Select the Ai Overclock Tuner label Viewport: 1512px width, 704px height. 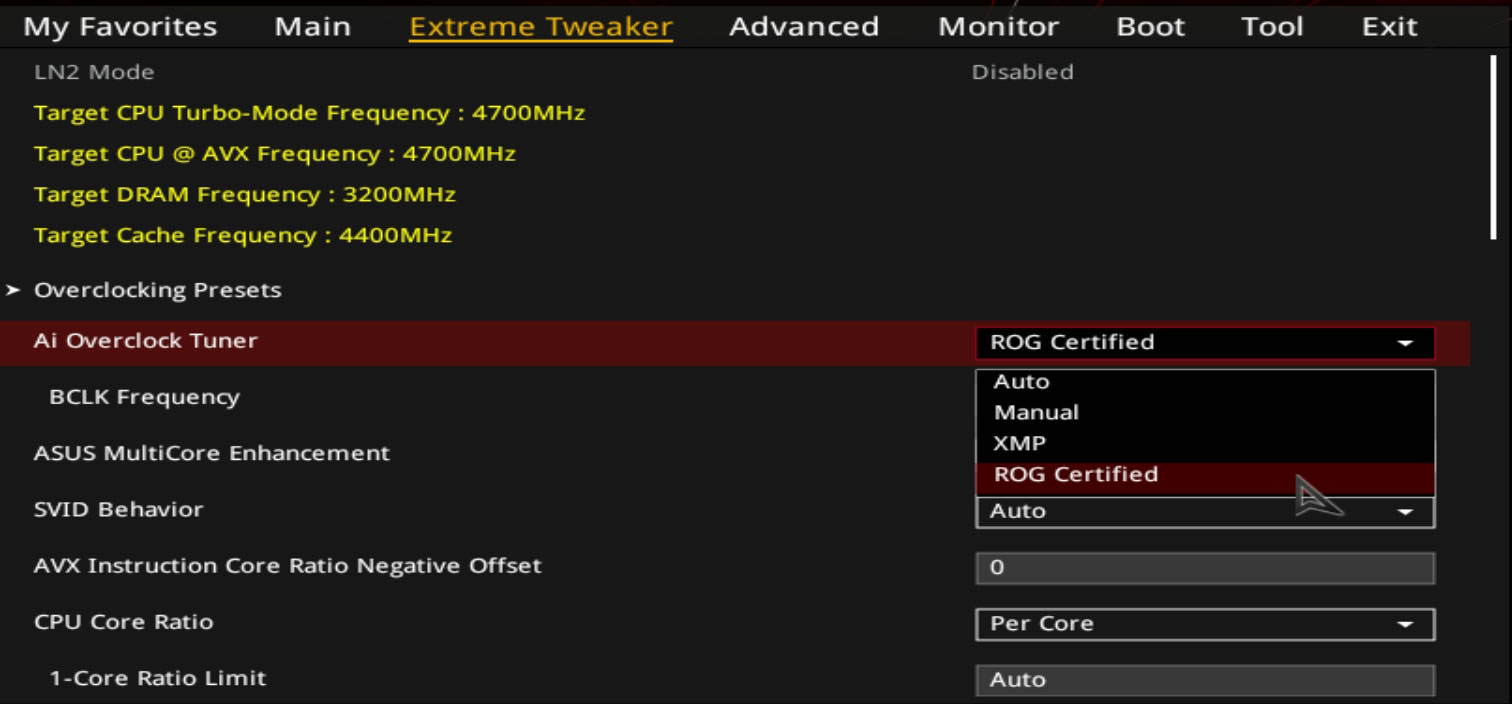(x=146, y=341)
